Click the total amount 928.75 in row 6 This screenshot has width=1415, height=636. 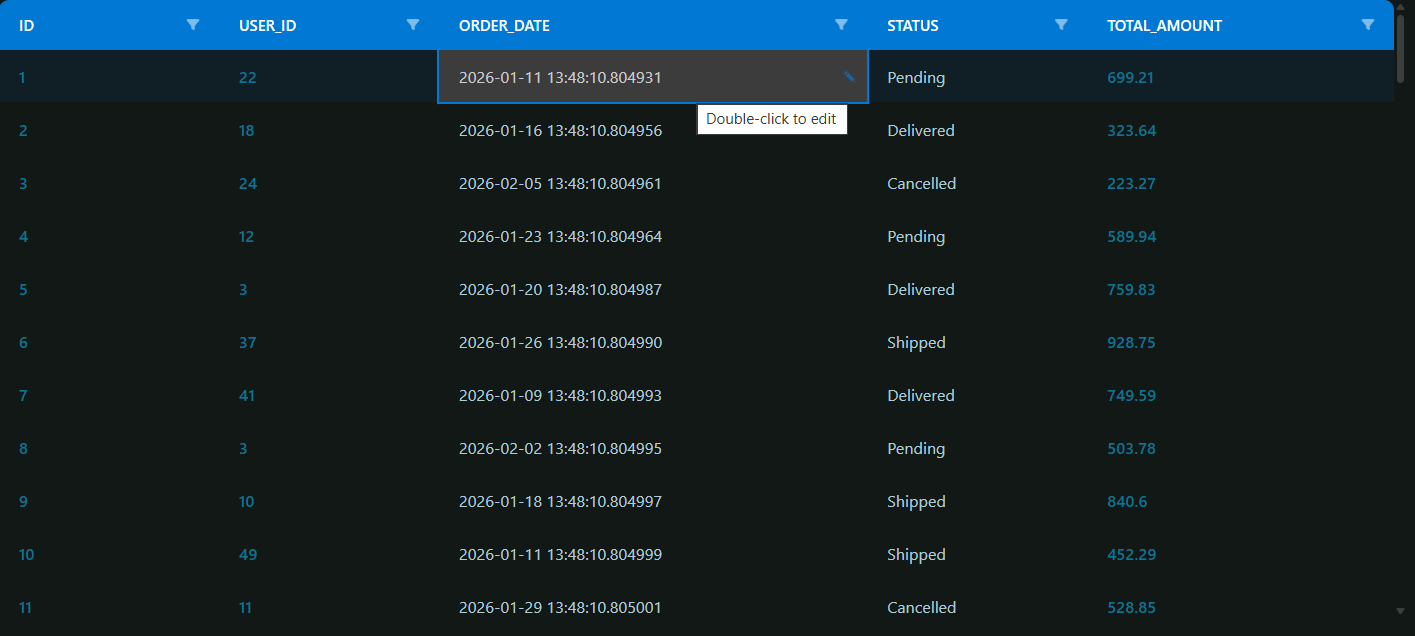click(1131, 342)
